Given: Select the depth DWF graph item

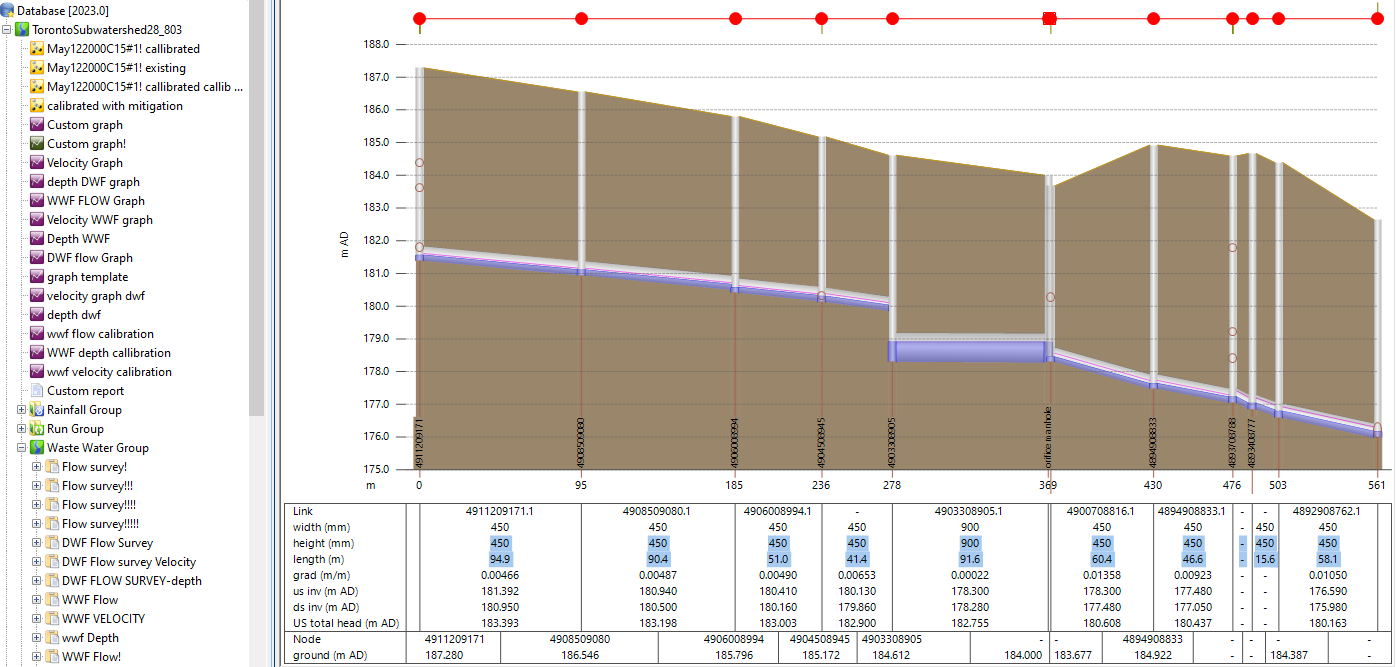Looking at the screenshot, I should click(93, 182).
